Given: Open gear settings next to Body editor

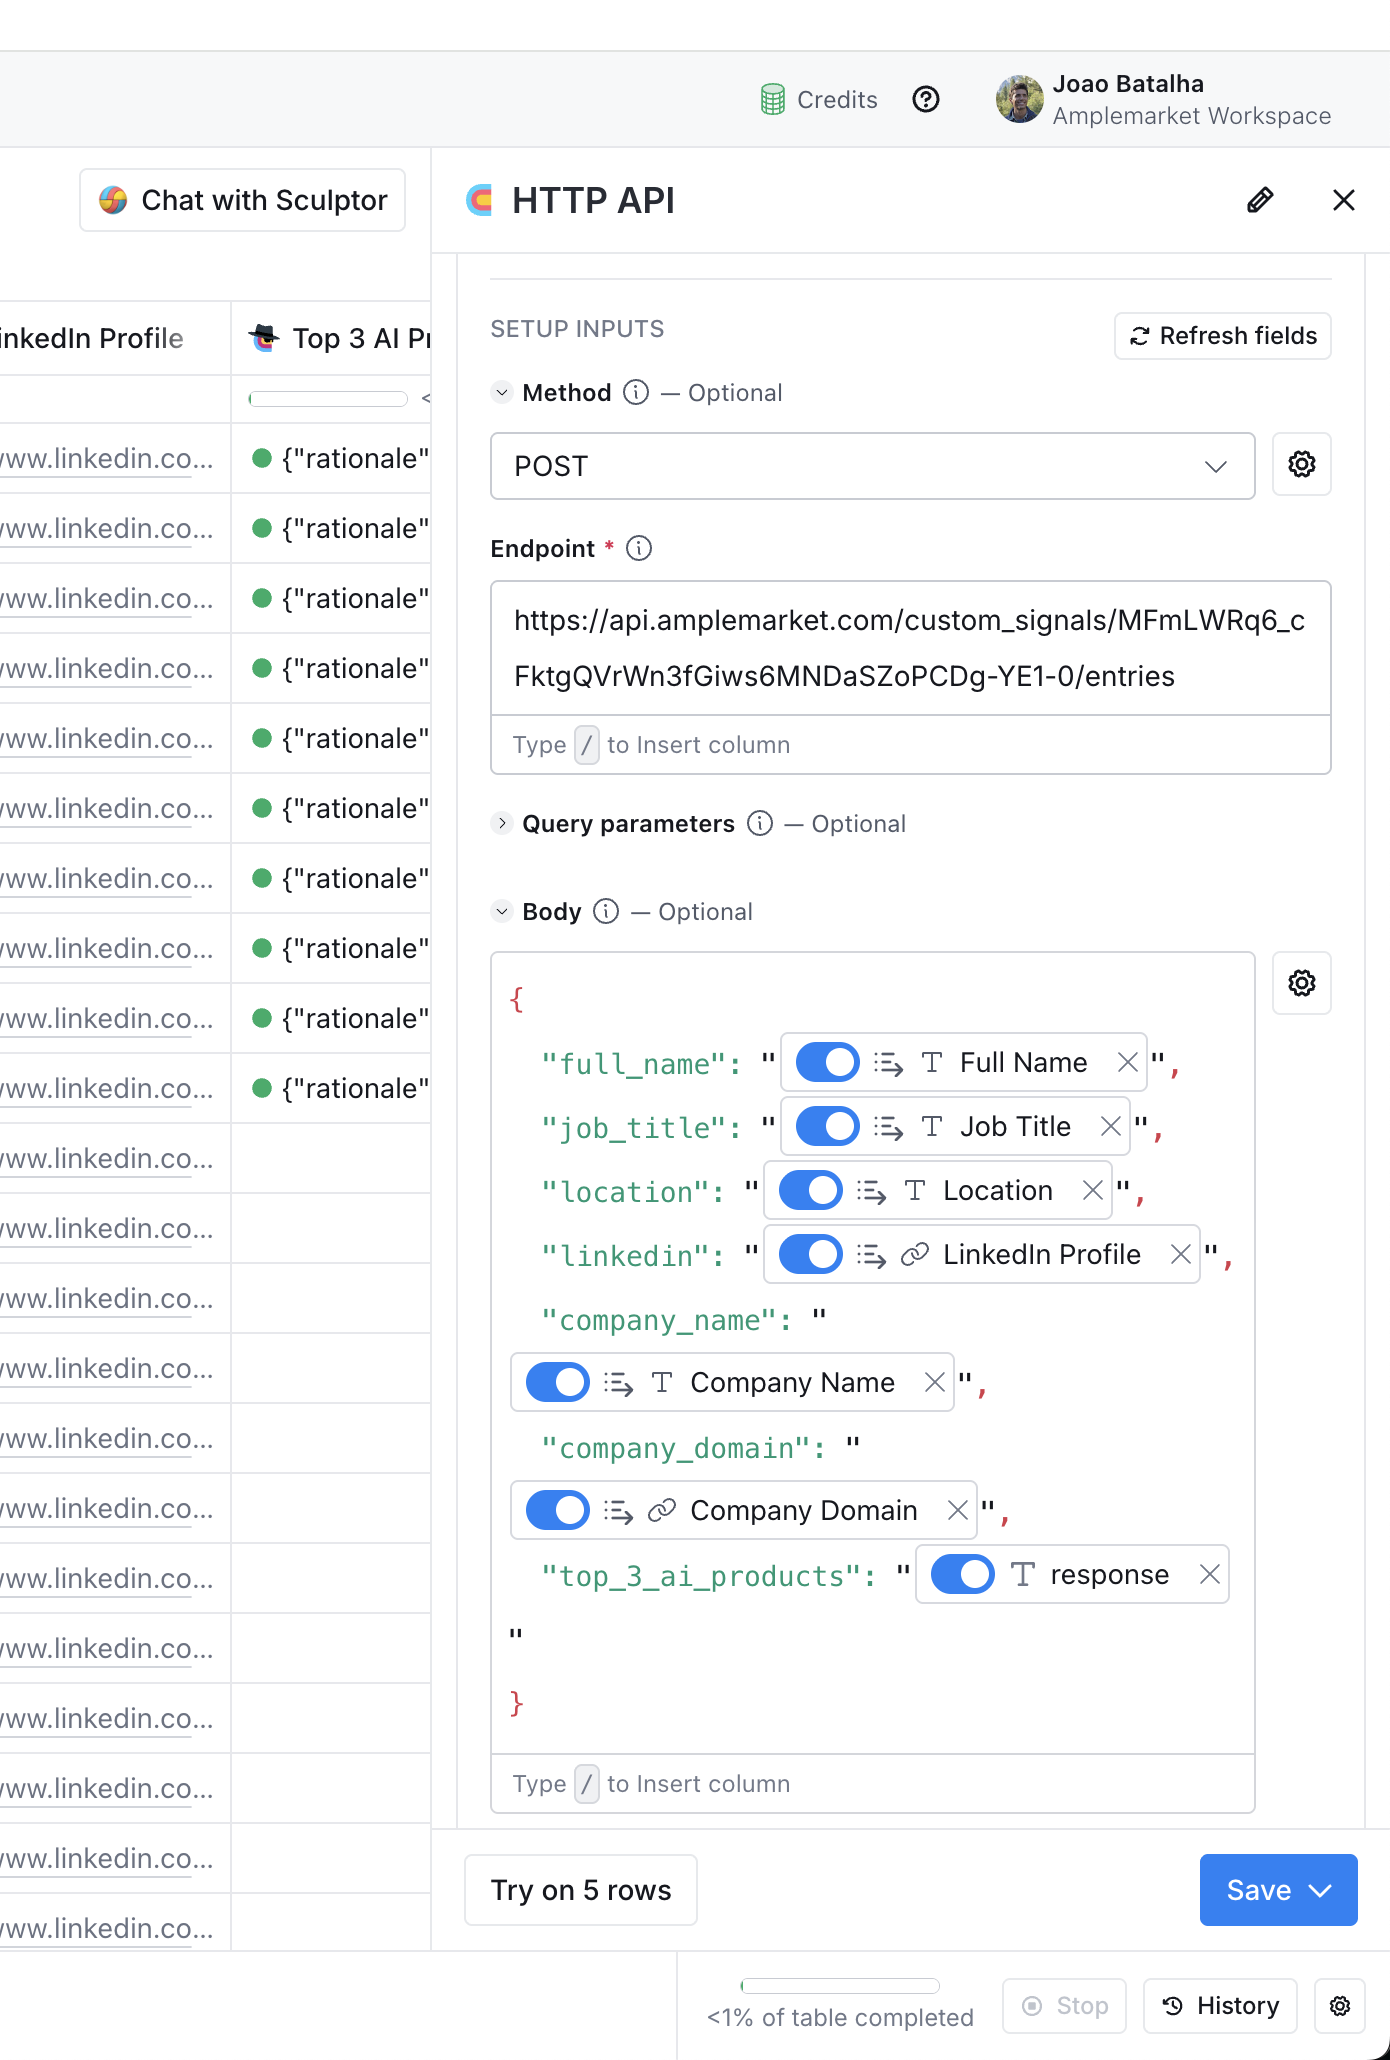Looking at the screenshot, I should tap(1301, 983).
